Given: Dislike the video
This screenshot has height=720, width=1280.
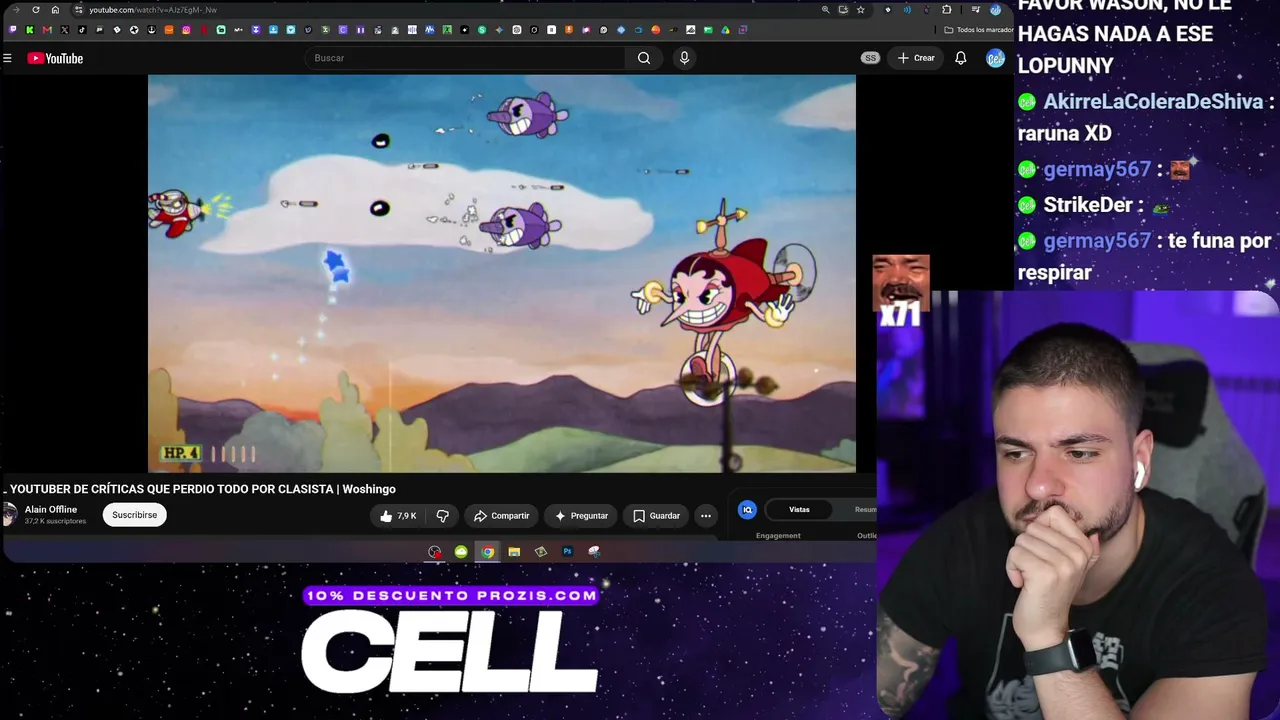Looking at the screenshot, I should tap(442, 516).
